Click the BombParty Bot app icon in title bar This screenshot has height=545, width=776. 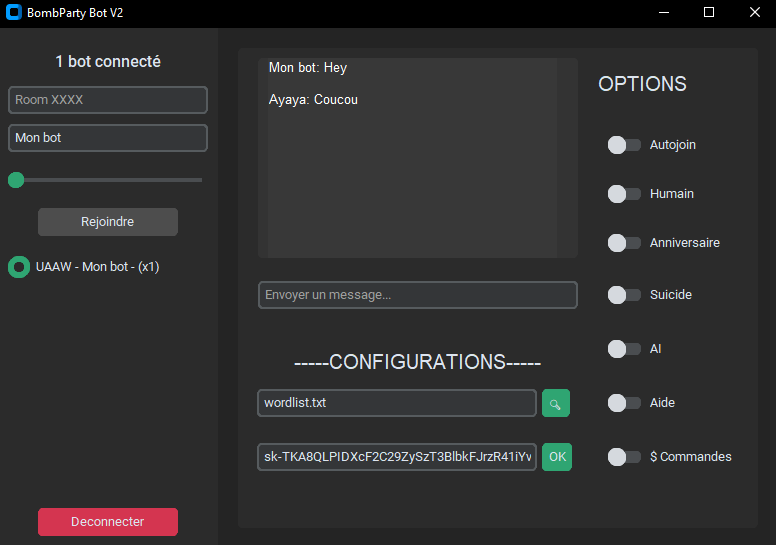tap(13, 13)
